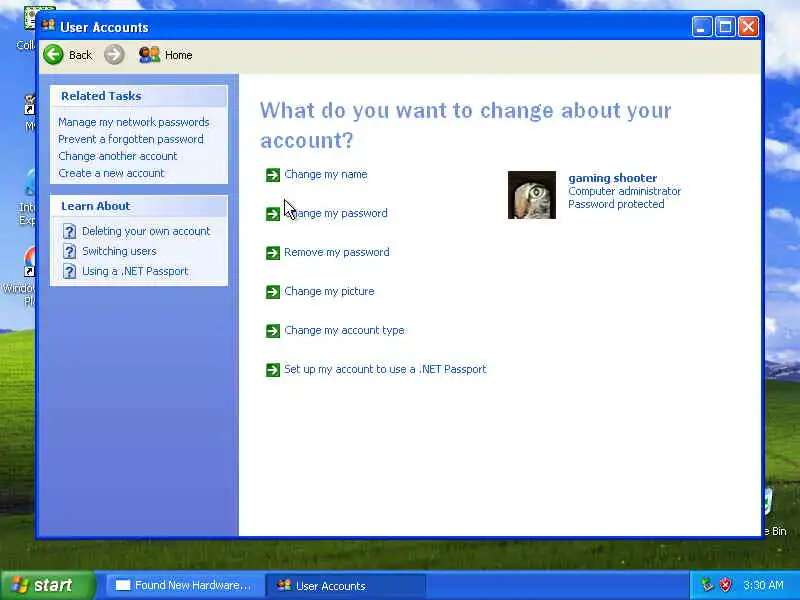Click help icon for Switching users

[x=69, y=251]
